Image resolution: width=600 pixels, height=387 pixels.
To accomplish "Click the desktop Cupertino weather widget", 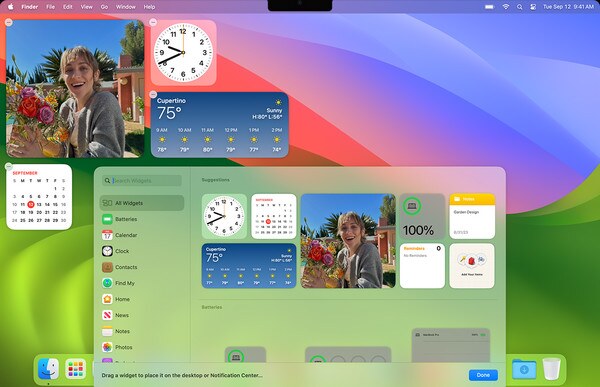I will pos(220,125).
